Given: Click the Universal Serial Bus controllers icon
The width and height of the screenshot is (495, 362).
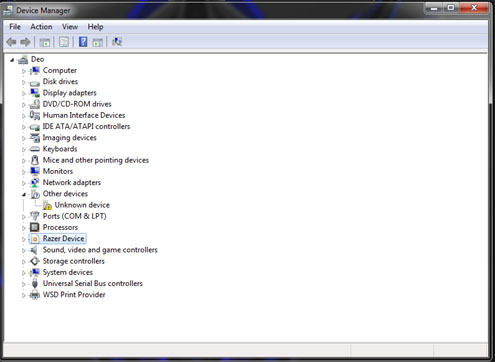Looking at the screenshot, I should [x=35, y=284].
